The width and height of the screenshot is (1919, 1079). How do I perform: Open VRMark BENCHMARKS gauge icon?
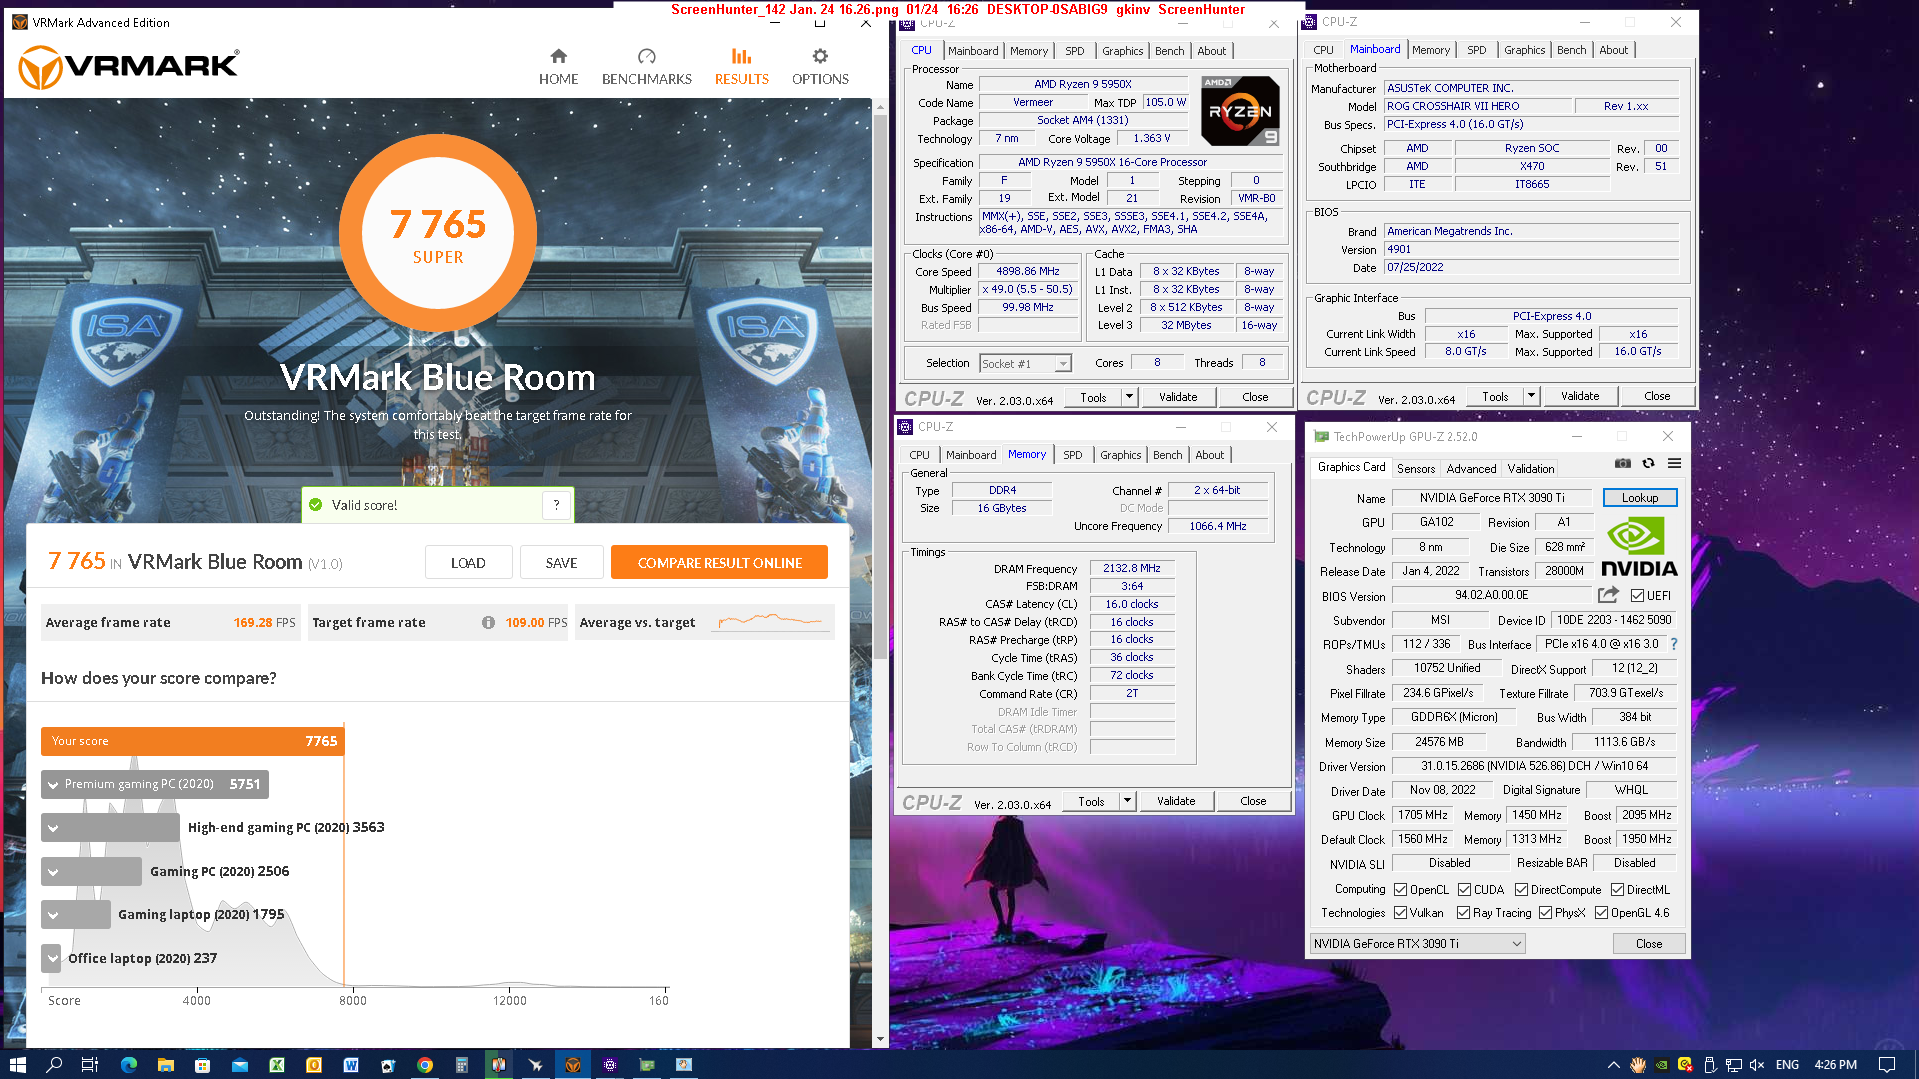(646, 56)
